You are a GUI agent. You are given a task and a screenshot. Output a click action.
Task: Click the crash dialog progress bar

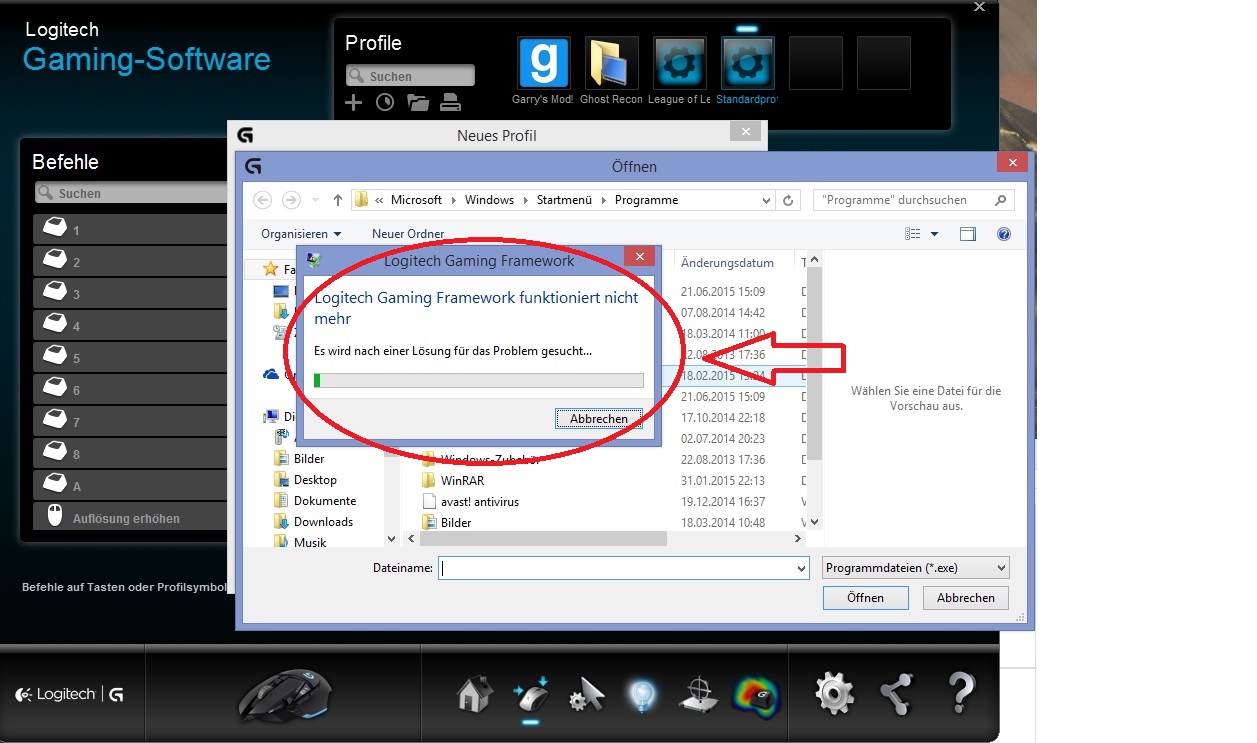(x=478, y=380)
